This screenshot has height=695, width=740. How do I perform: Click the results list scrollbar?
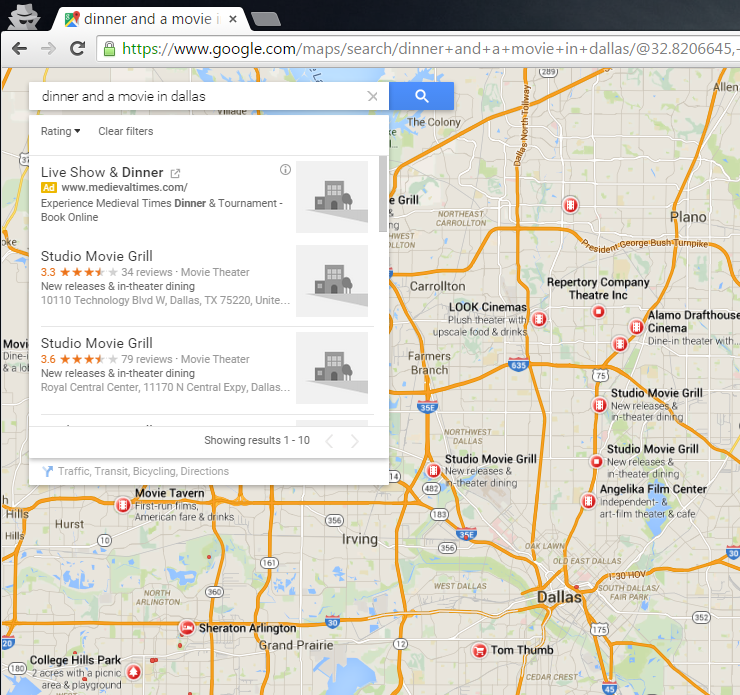pyautogui.click(x=383, y=195)
